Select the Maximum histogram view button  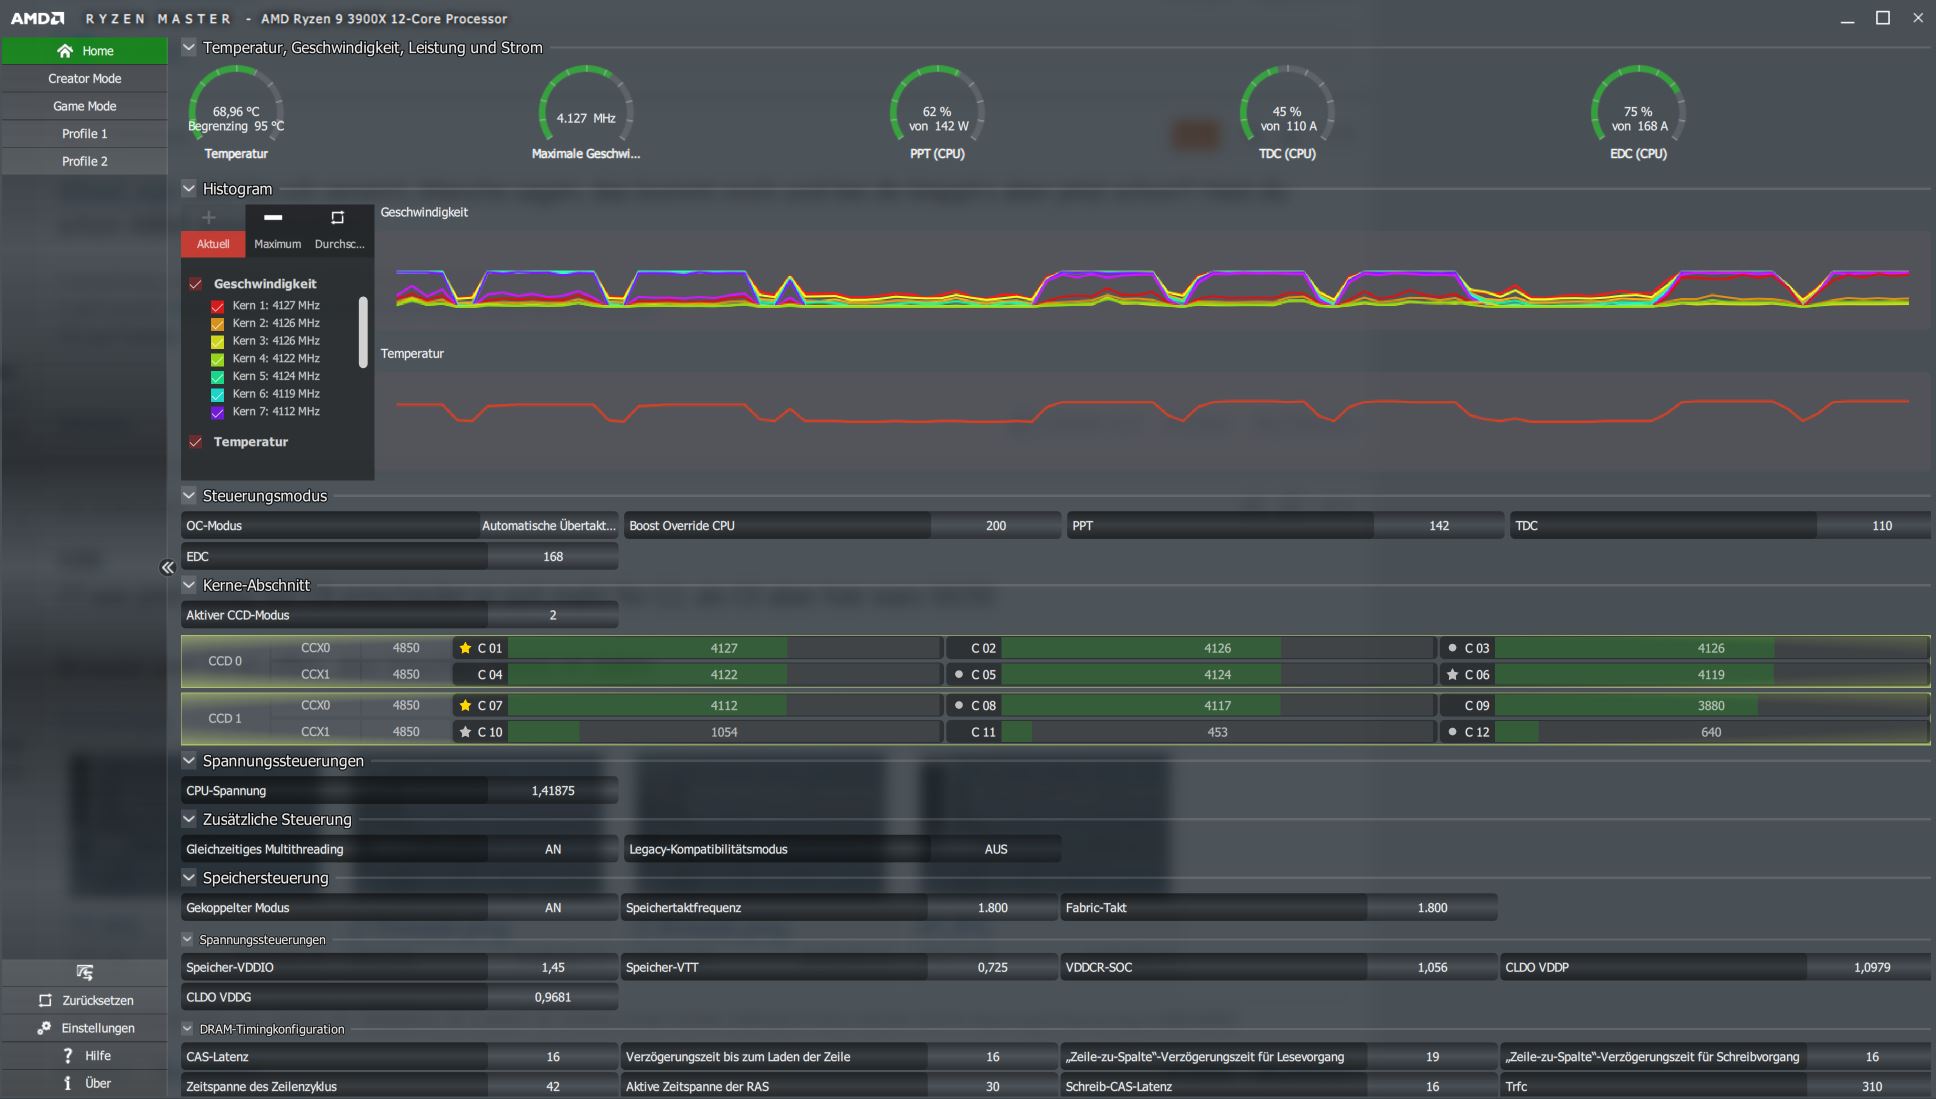click(x=277, y=244)
